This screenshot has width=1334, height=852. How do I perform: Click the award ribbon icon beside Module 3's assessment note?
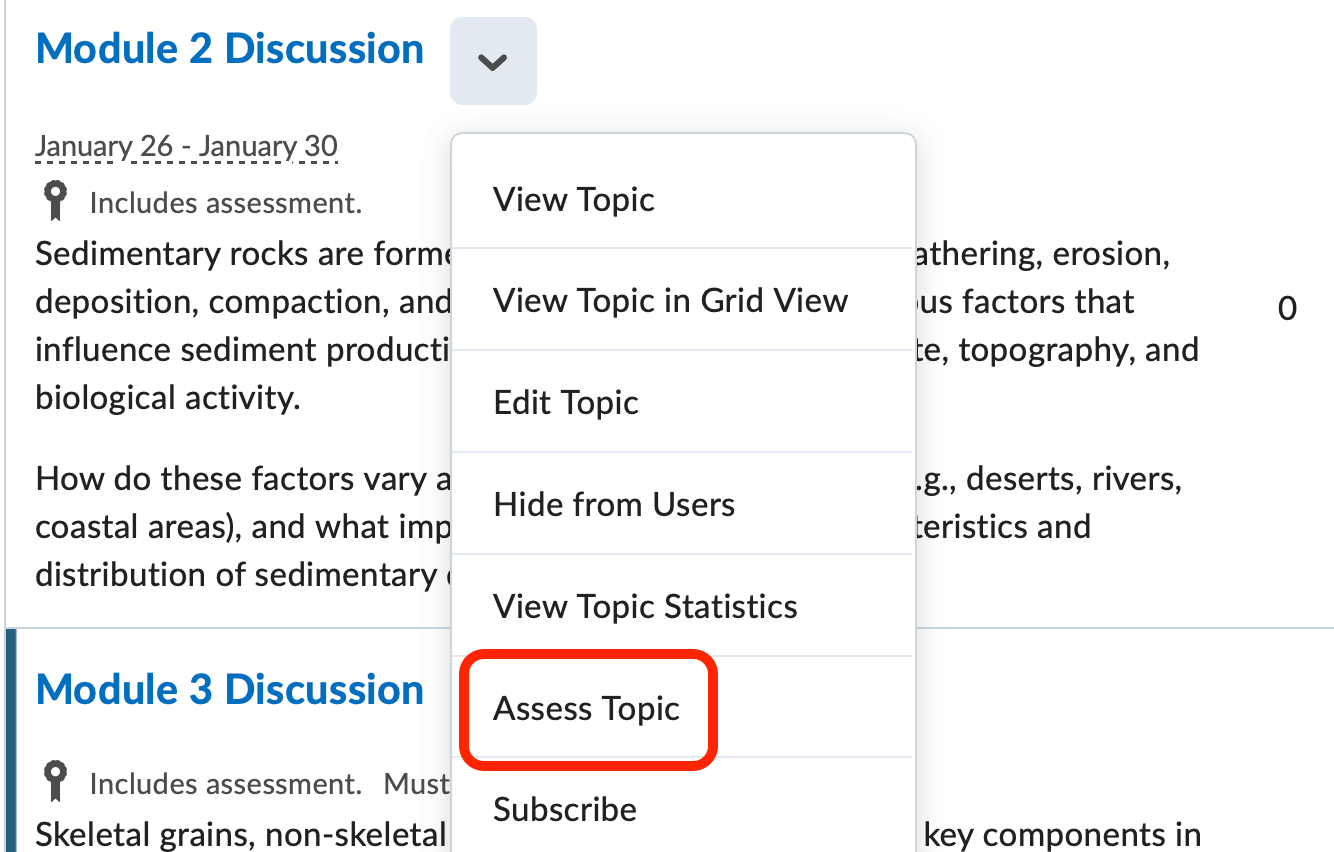(x=55, y=783)
